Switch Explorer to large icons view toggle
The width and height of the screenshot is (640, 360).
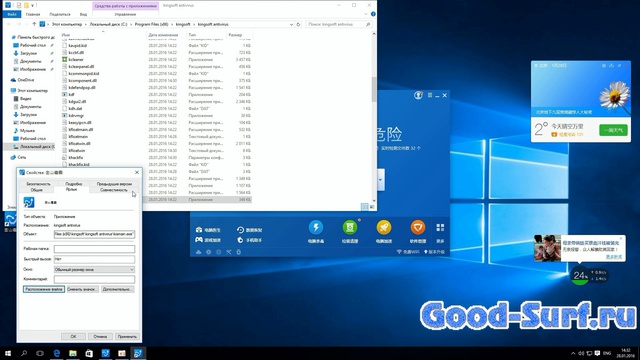pyautogui.click(x=372, y=207)
